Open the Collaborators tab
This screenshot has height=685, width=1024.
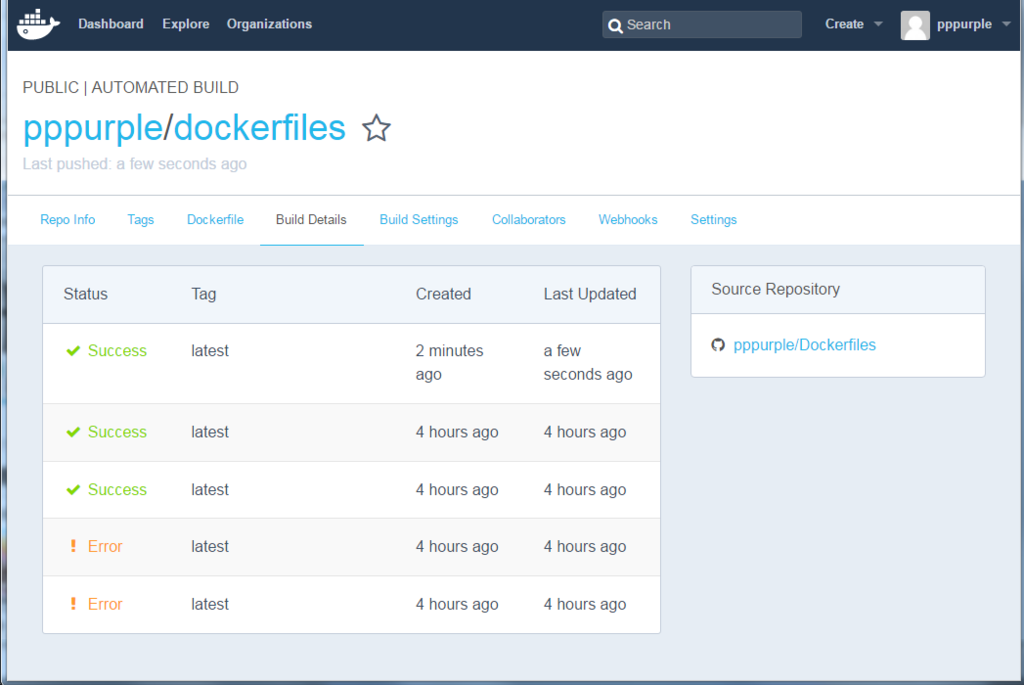pyautogui.click(x=528, y=219)
